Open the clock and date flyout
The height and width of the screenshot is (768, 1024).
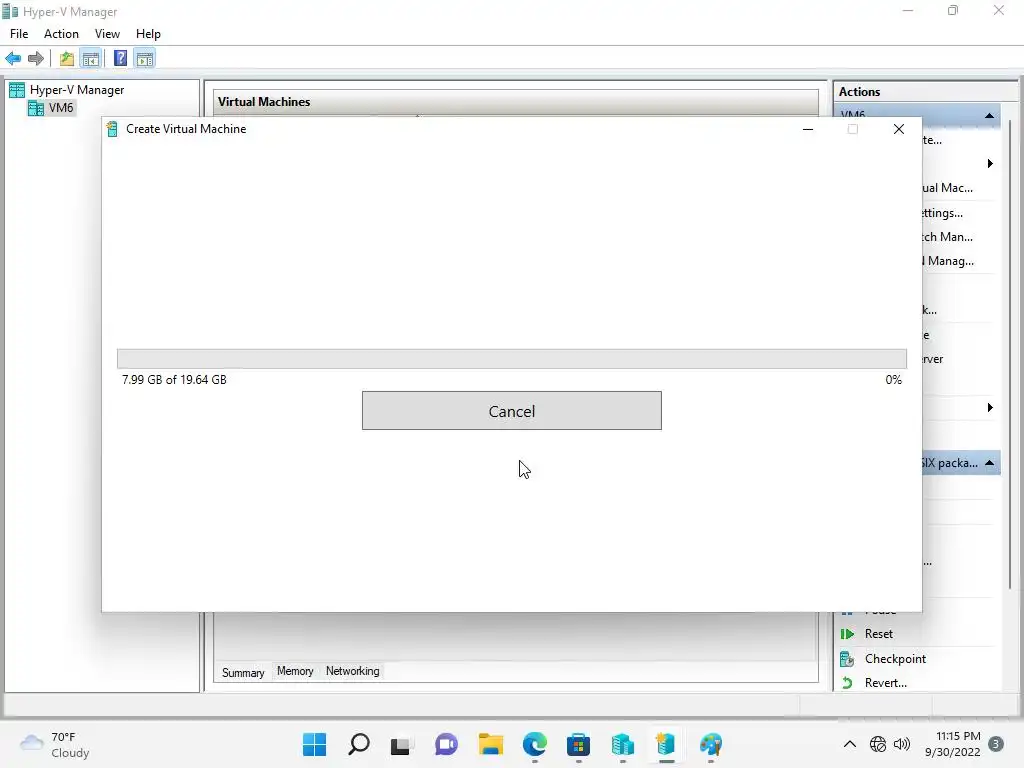[x=953, y=744]
